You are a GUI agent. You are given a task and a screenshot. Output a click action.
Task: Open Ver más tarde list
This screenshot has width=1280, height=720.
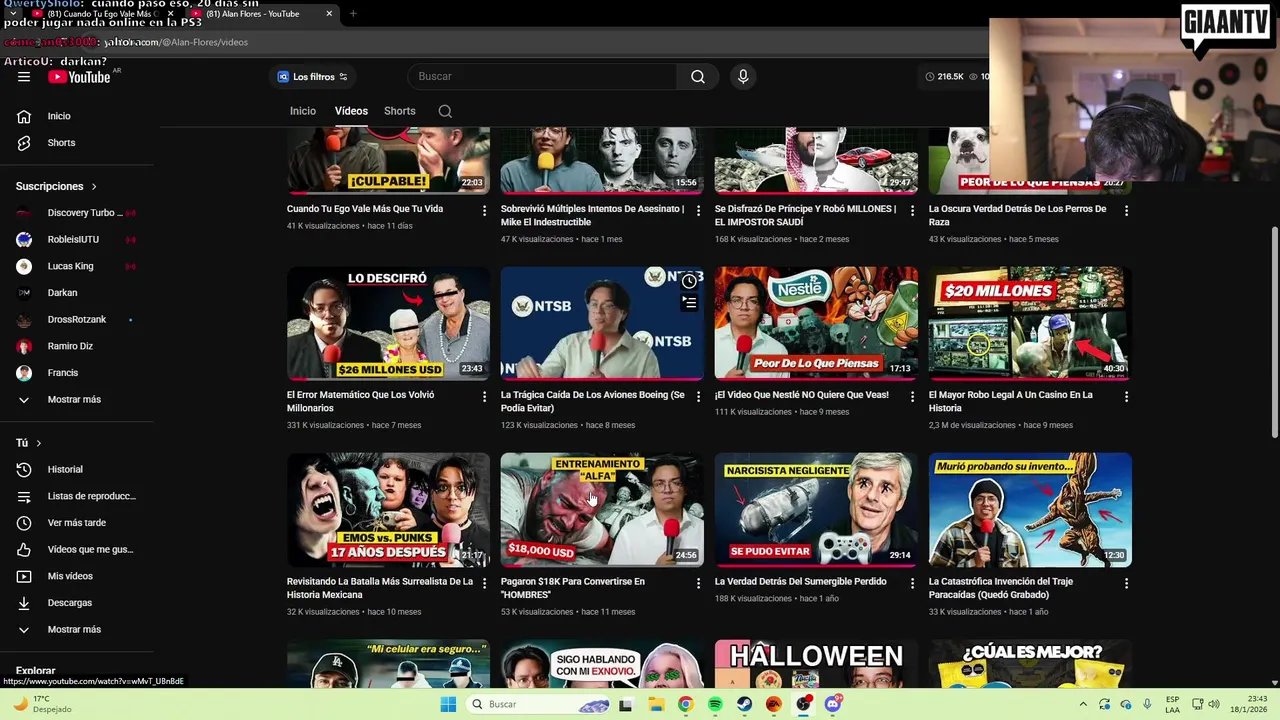[77, 523]
